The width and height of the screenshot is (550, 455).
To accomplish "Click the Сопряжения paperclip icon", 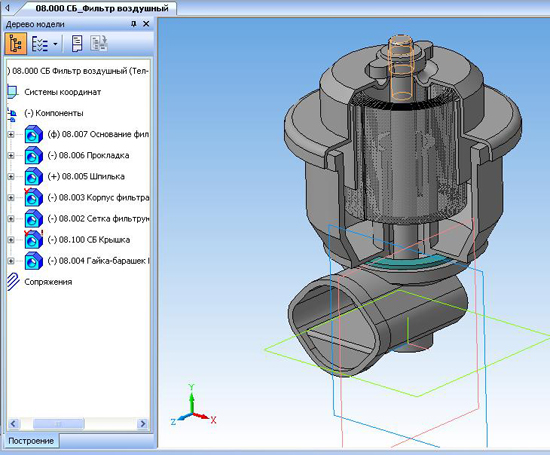I will click(13, 282).
